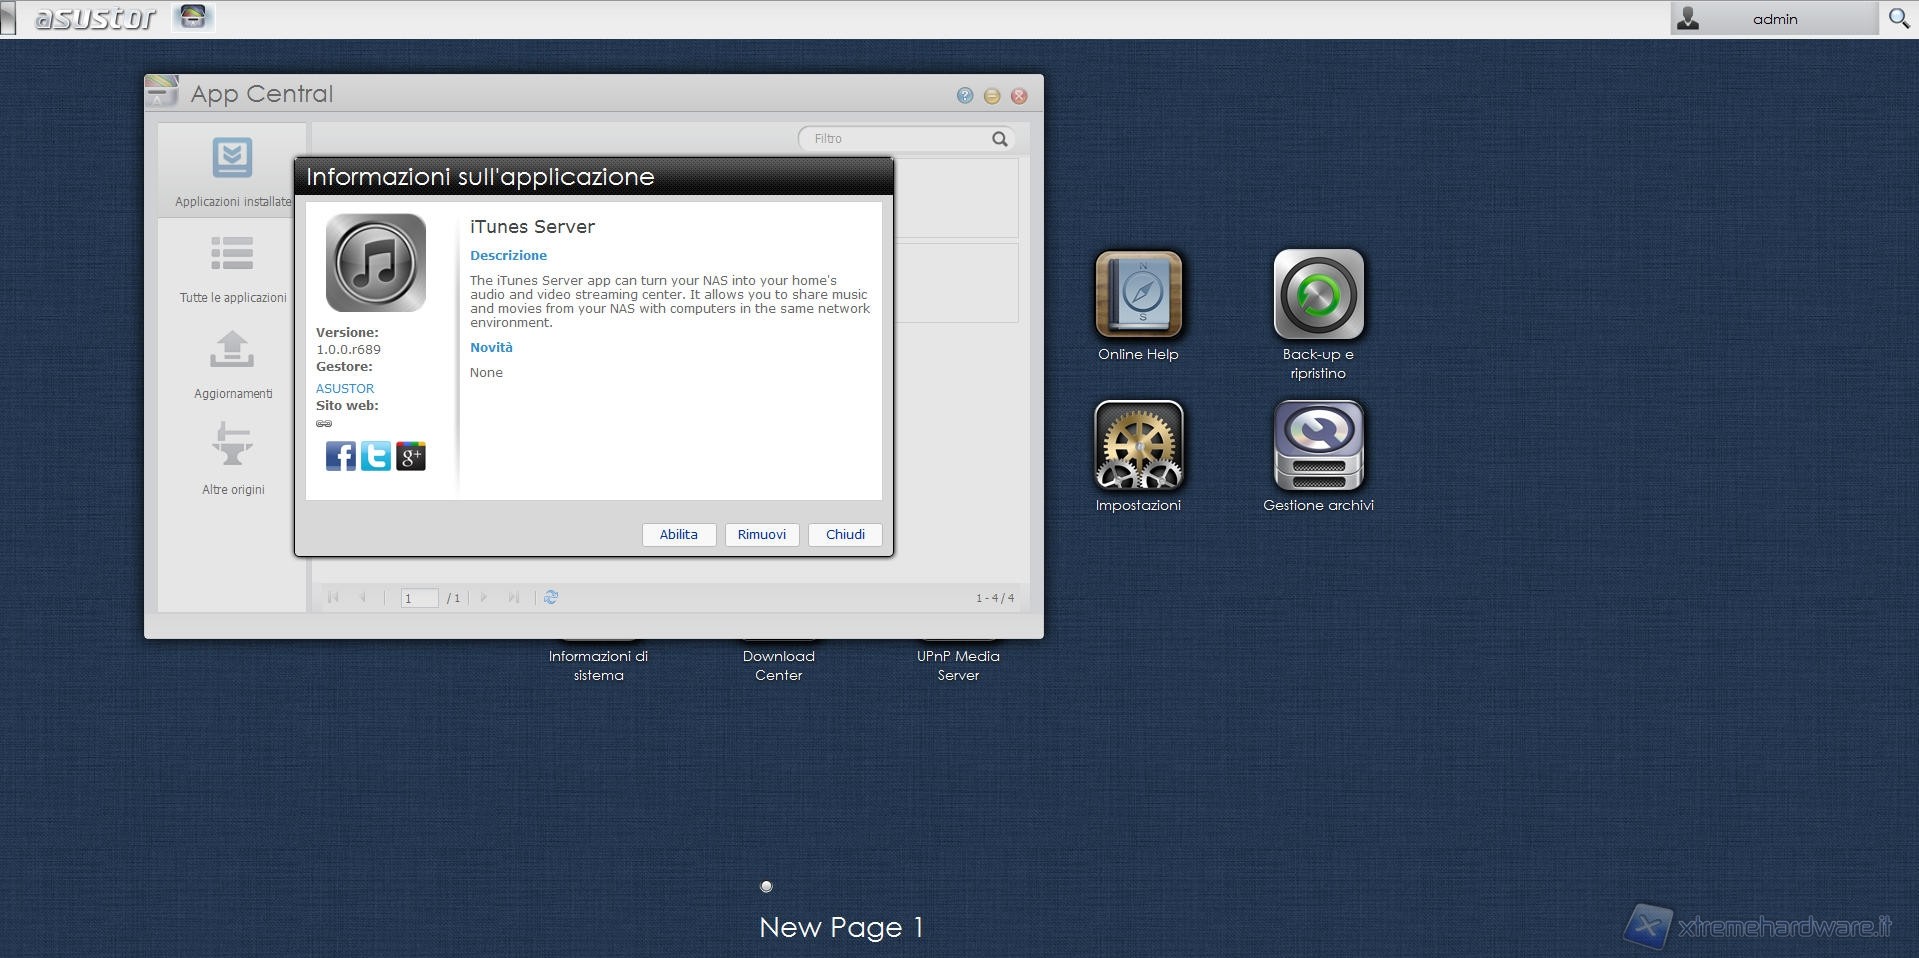Follow the ASUSTOR manager link
Screen dimensions: 1919x958
tap(345, 388)
